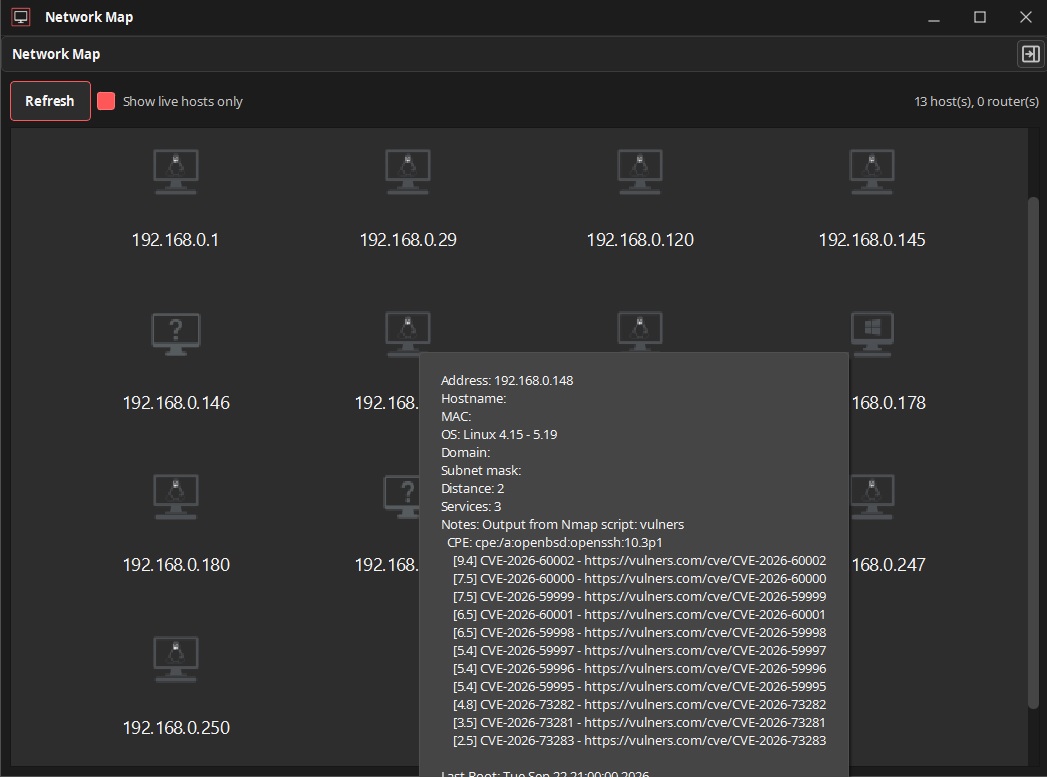The width and height of the screenshot is (1047, 777).
Task: Click the host map vertical scrollbar
Action: pyautogui.click(x=1033, y=454)
